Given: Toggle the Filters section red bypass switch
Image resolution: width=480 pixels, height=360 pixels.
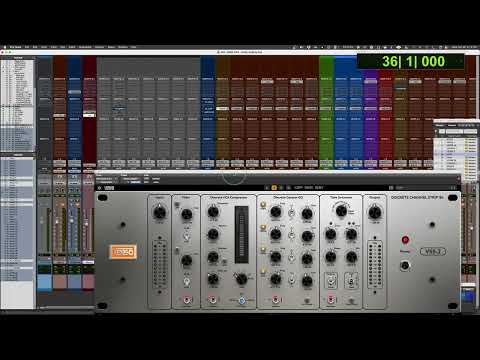Looking at the screenshot, I should pos(187,300).
